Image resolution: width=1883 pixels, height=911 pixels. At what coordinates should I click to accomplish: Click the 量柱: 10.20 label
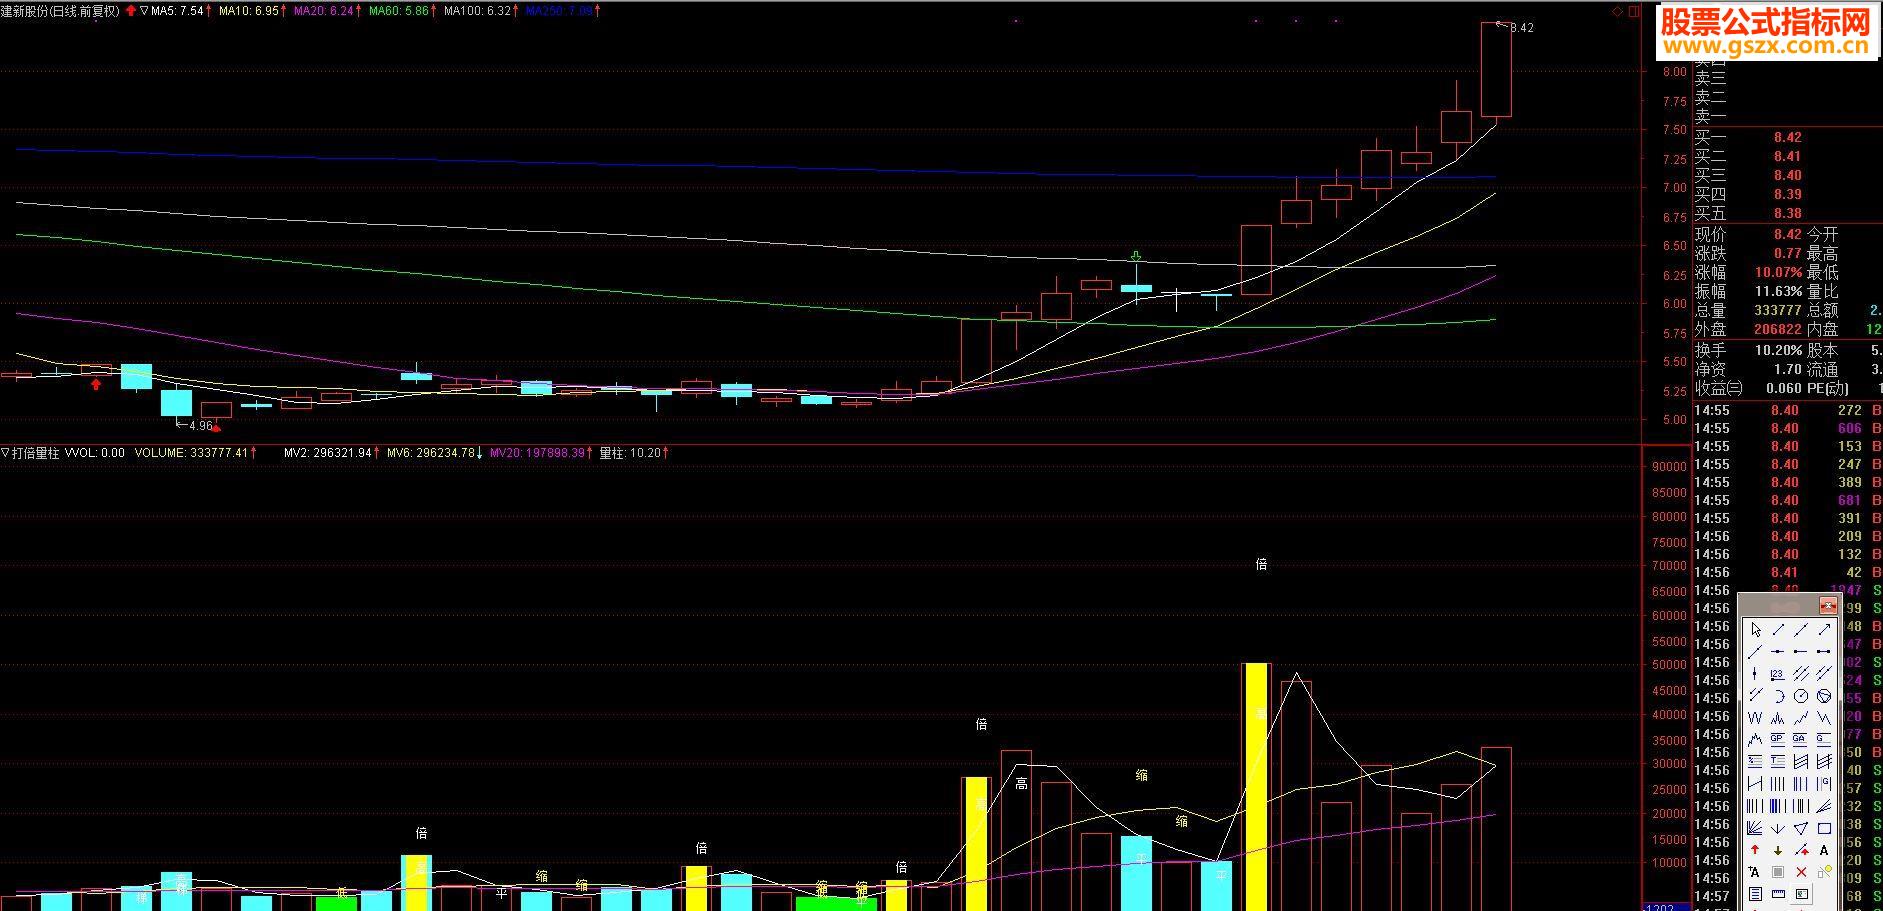(630, 453)
